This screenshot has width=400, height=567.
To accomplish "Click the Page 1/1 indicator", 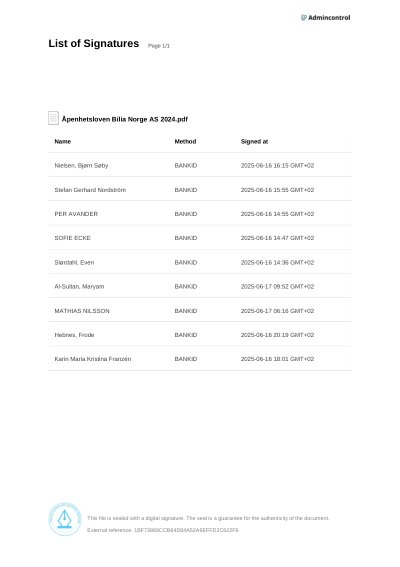I will pyautogui.click(x=159, y=46).
